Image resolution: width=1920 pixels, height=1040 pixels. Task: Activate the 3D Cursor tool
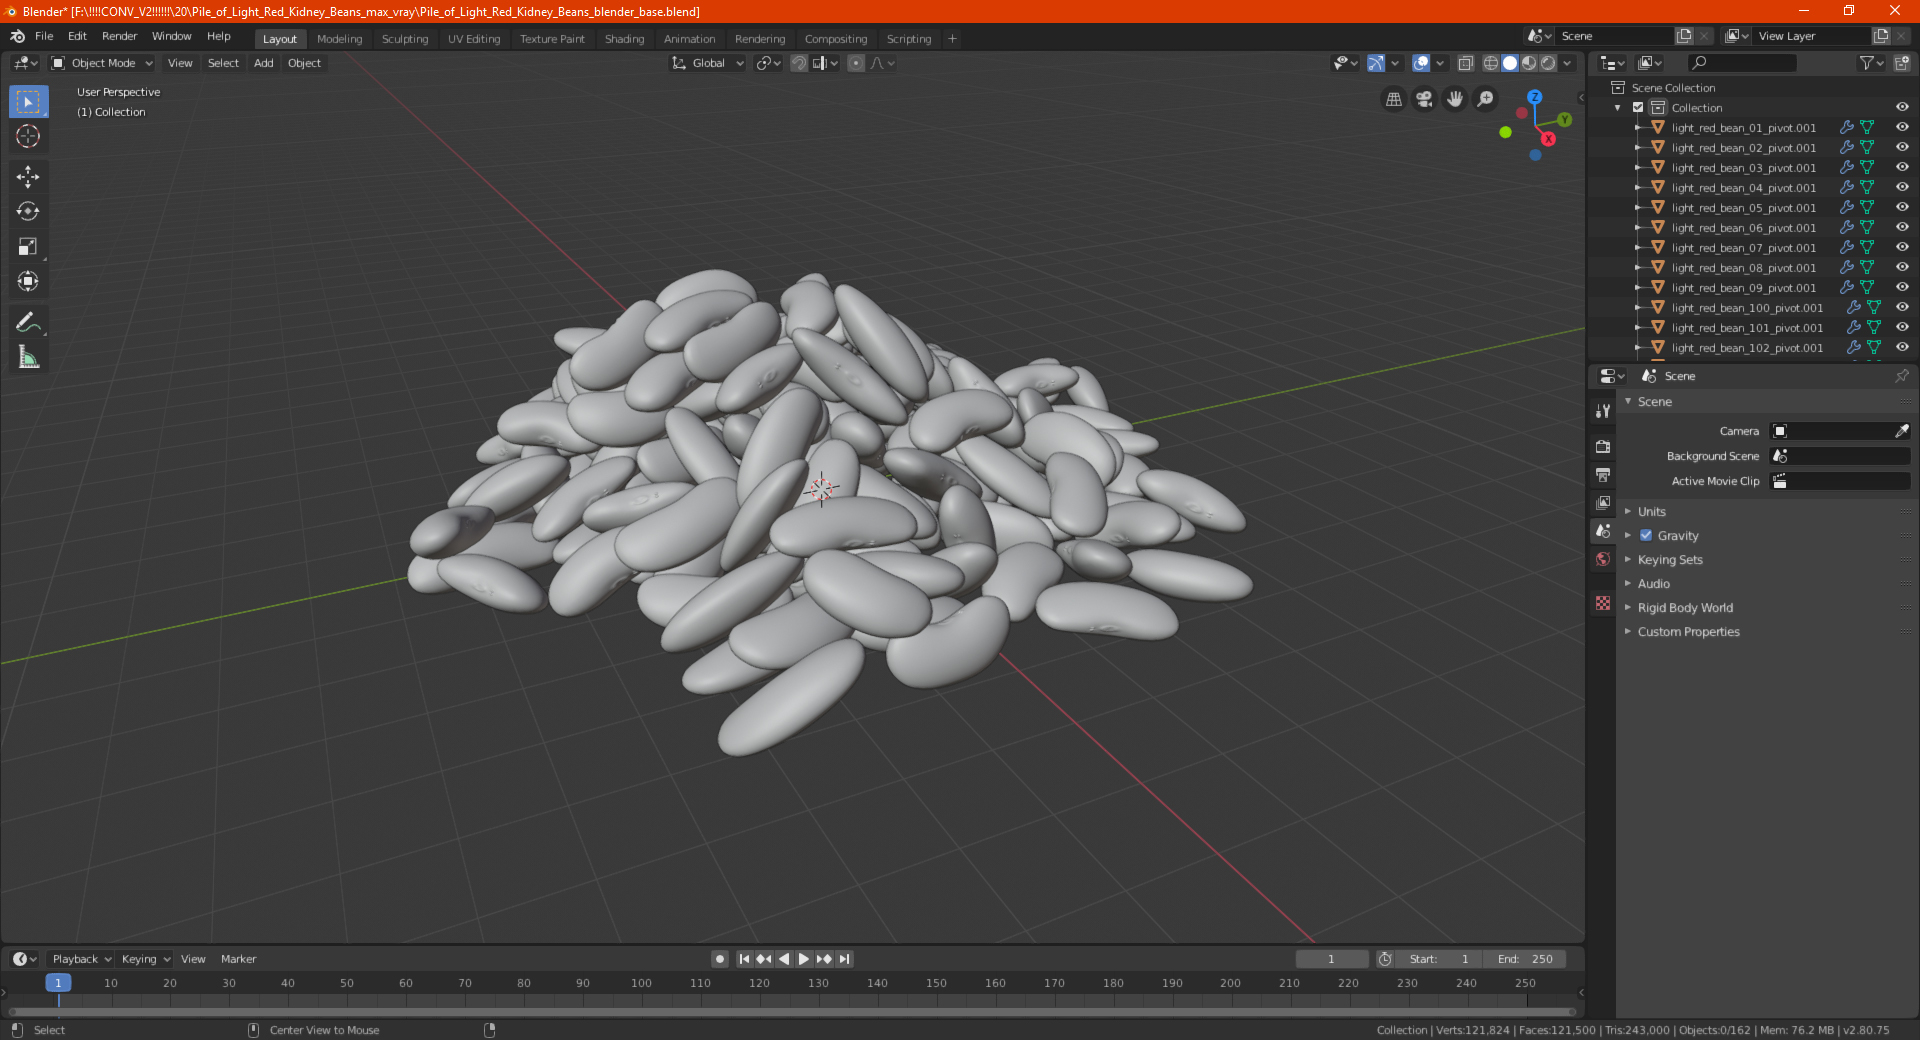(x=28, y=136)
